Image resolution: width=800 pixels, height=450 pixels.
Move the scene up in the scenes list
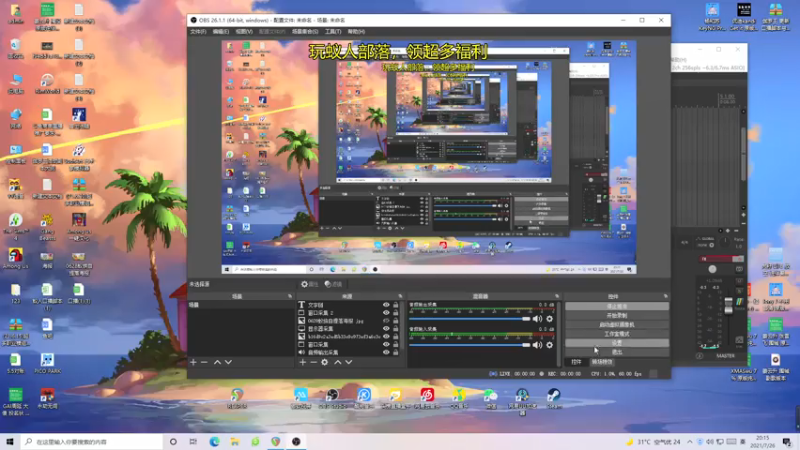217,362
